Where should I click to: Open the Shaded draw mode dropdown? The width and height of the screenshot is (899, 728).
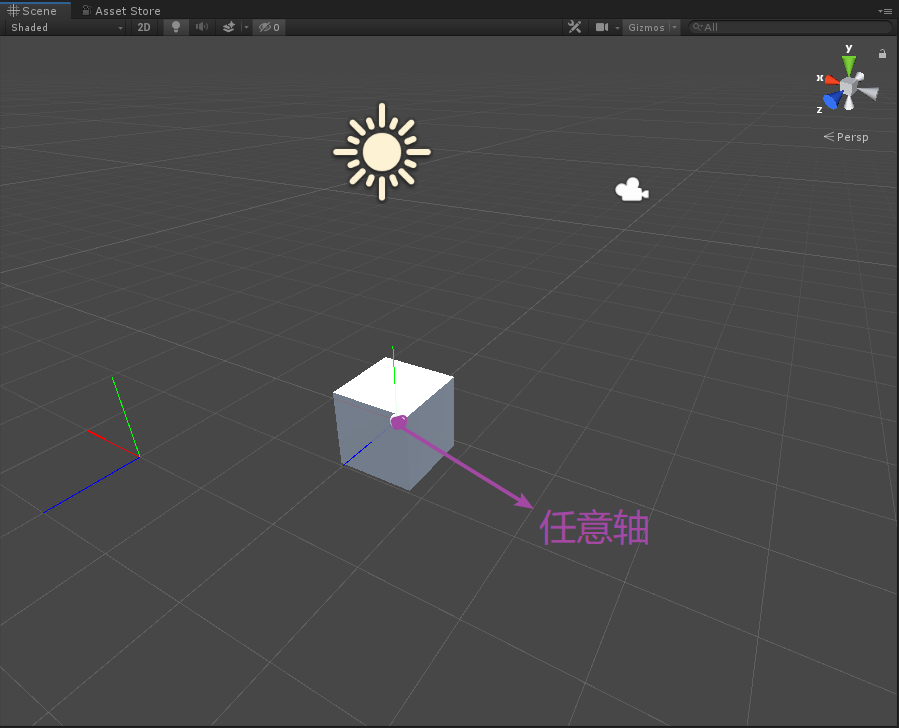[67, 28]
